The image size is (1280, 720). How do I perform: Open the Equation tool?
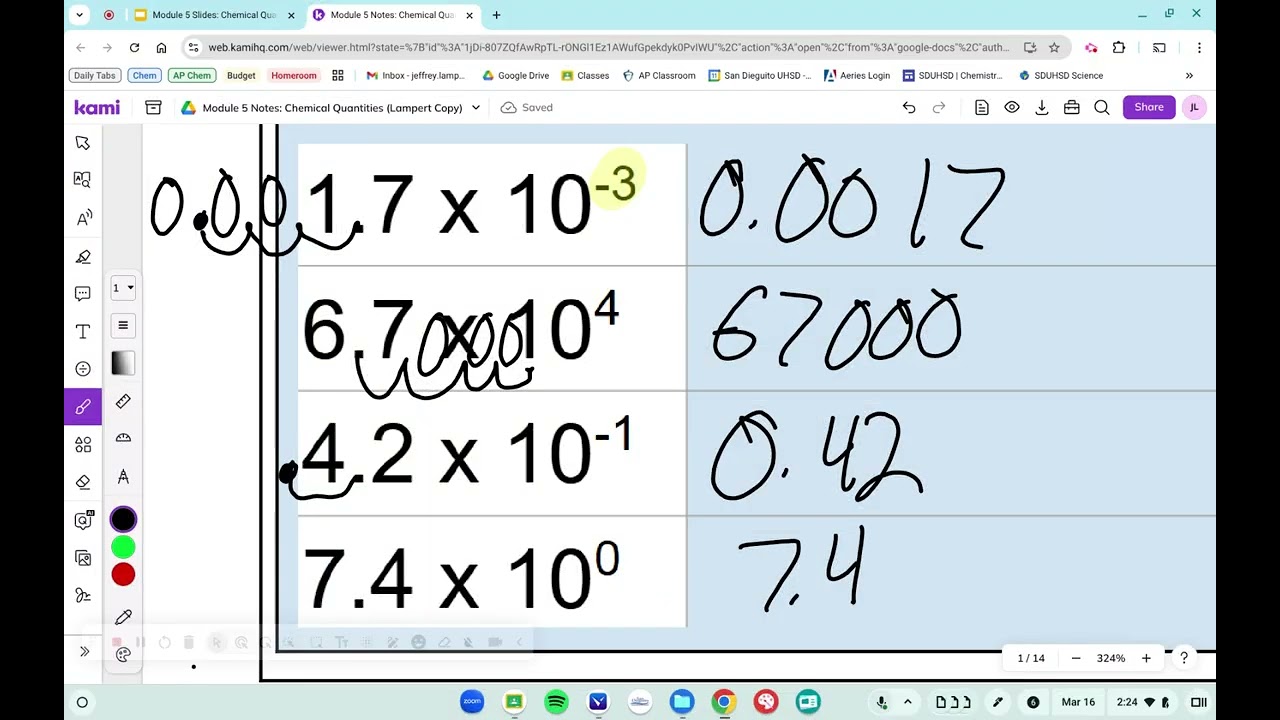pos(83,369)
